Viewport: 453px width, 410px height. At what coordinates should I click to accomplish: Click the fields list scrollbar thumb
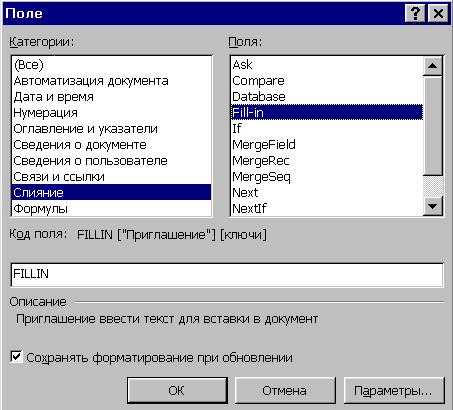(x=433, y=126)
